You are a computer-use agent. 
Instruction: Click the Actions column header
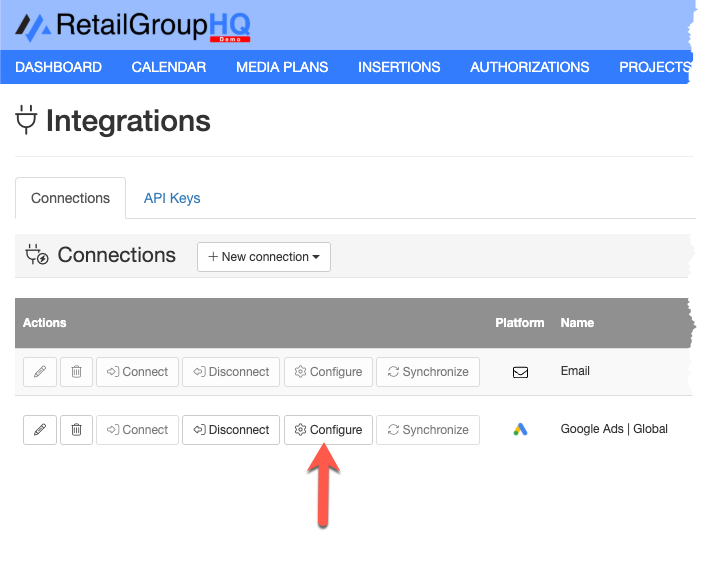click(45, 323)
